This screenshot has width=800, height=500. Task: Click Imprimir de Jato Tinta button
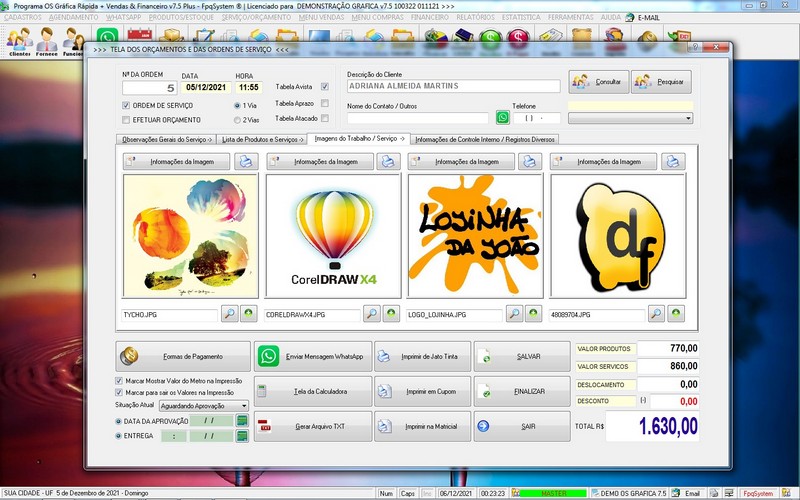(422, 356)
